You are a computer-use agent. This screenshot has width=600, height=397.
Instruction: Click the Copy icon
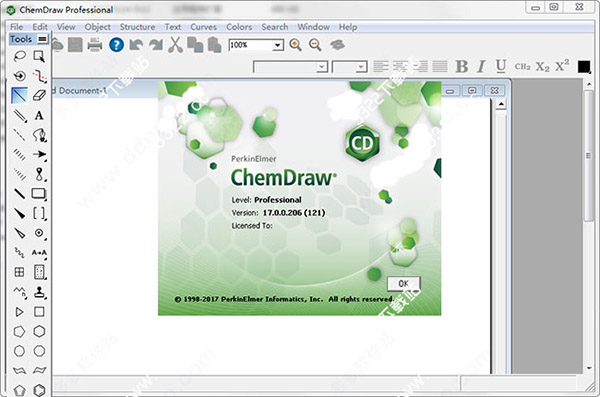(195, 45)
